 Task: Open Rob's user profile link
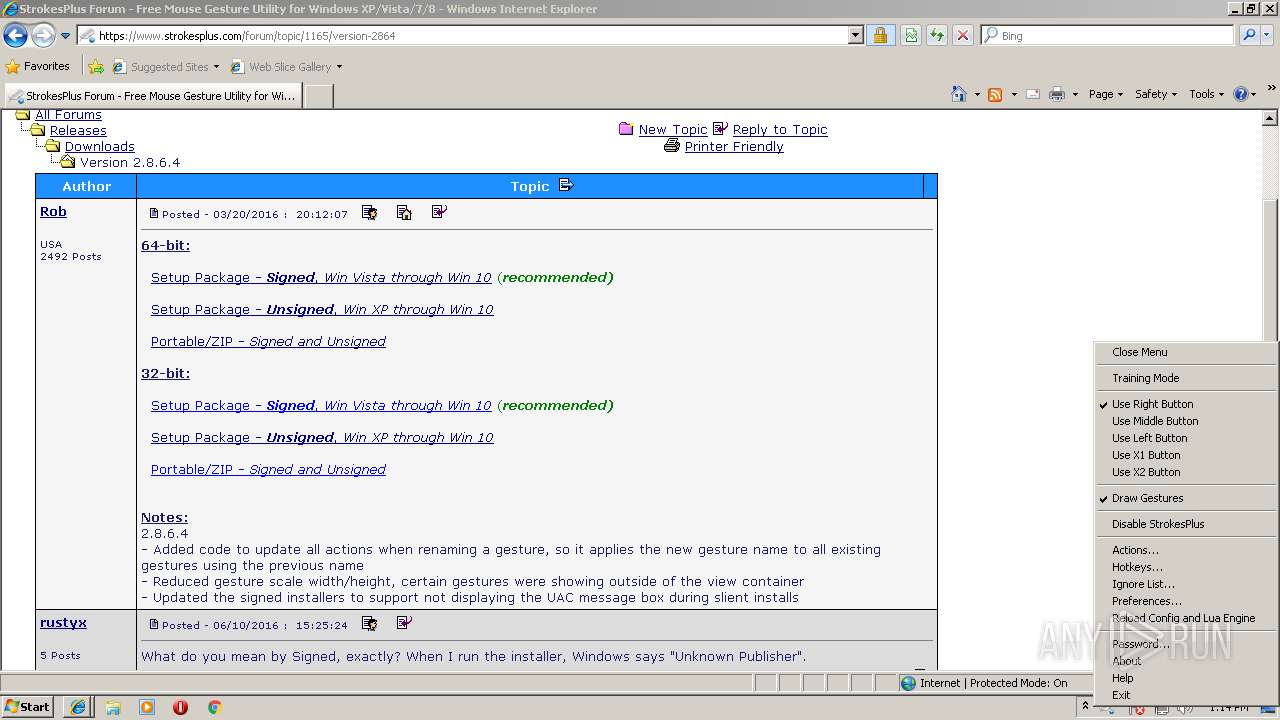point(53,211)
